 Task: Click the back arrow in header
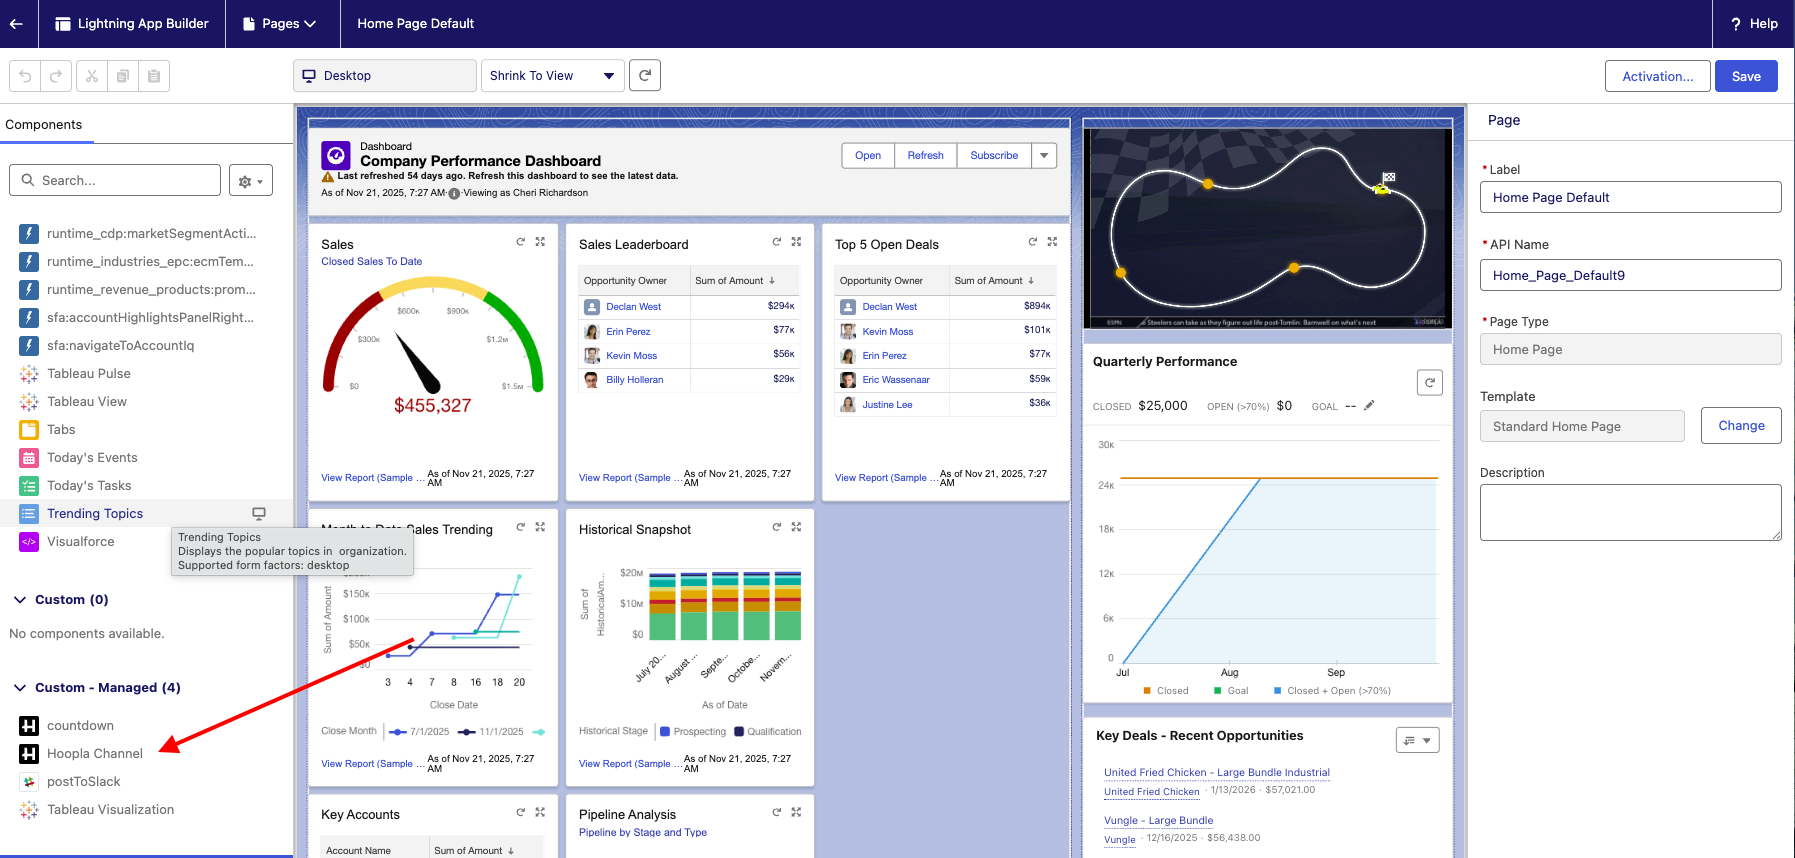point(16,24)
